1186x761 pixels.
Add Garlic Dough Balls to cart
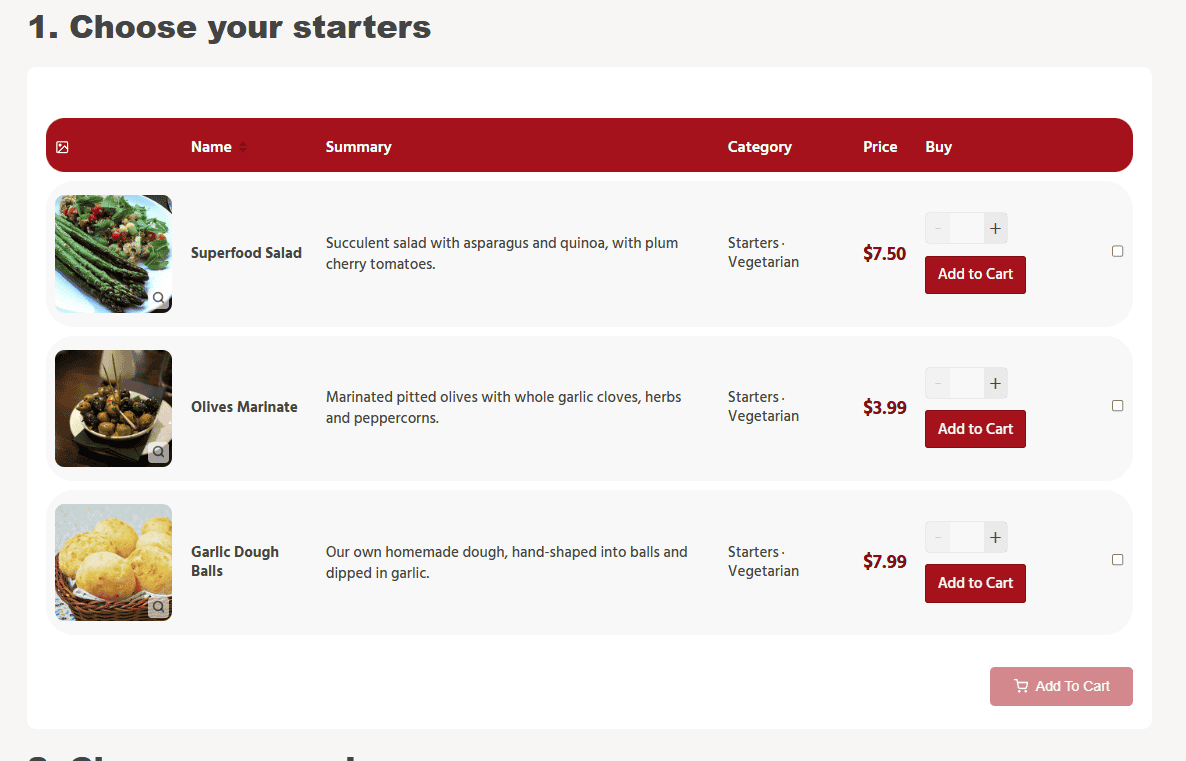tap(975, 583)
